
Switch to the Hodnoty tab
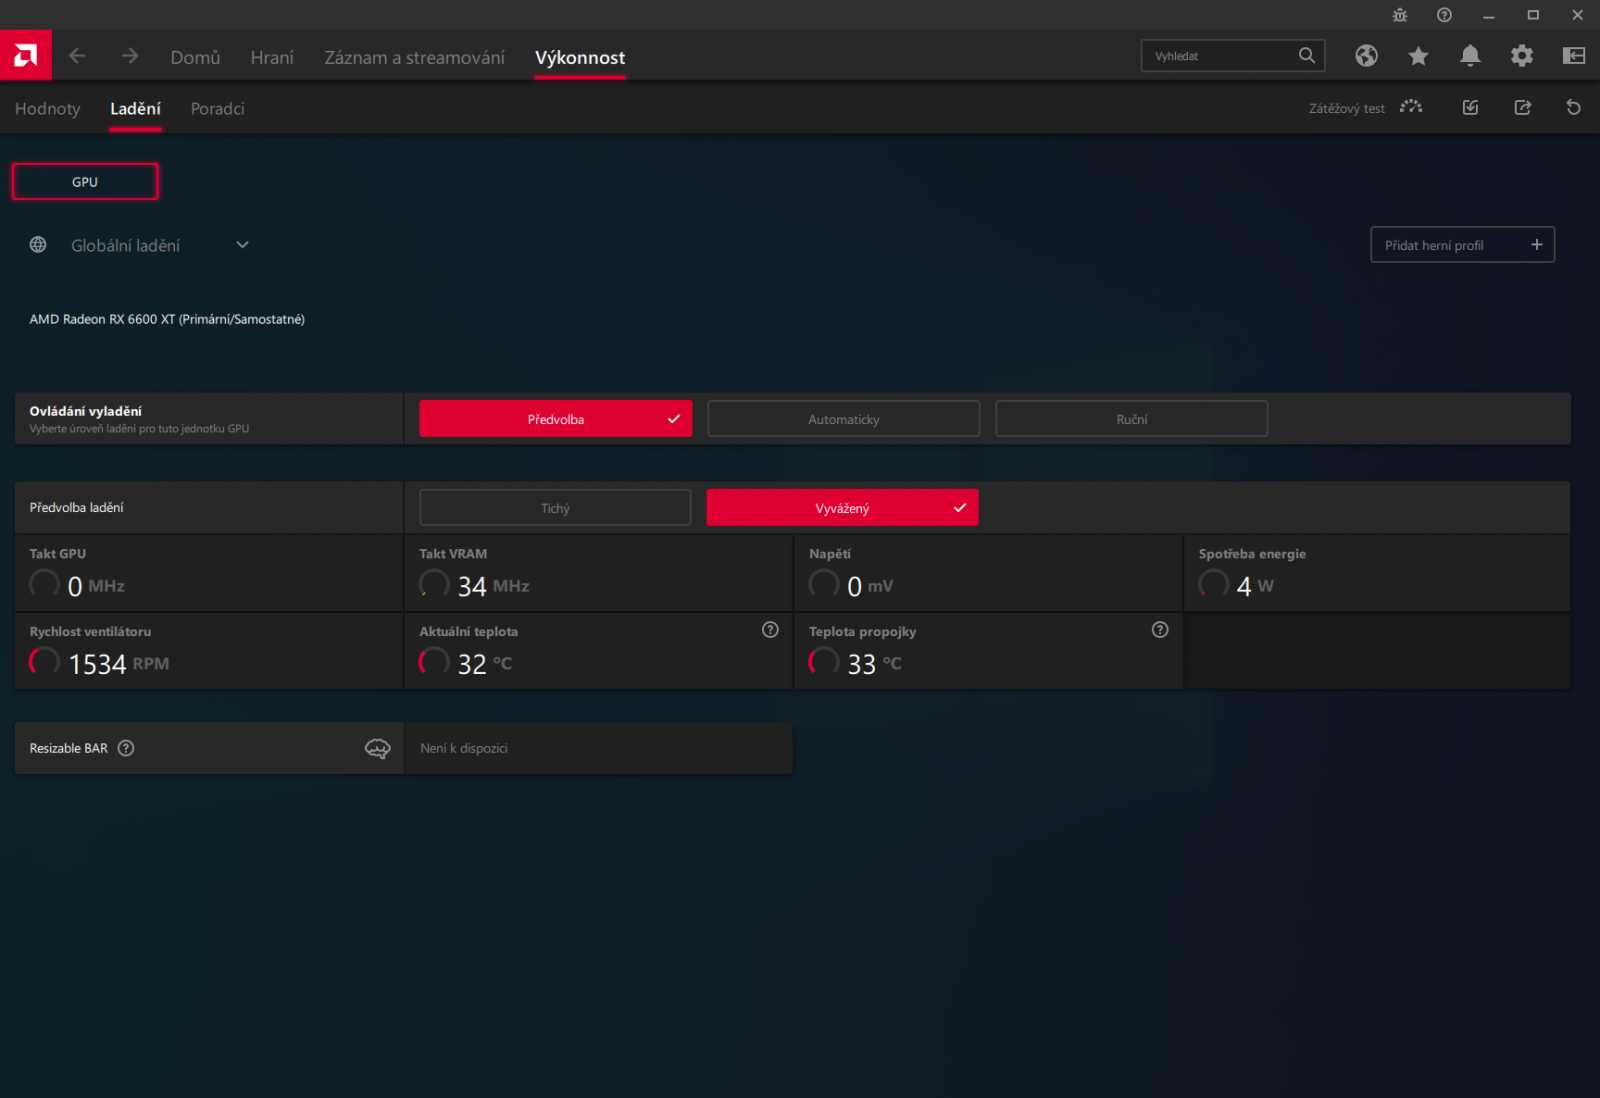pyautogui.click(x=47, y=108)
